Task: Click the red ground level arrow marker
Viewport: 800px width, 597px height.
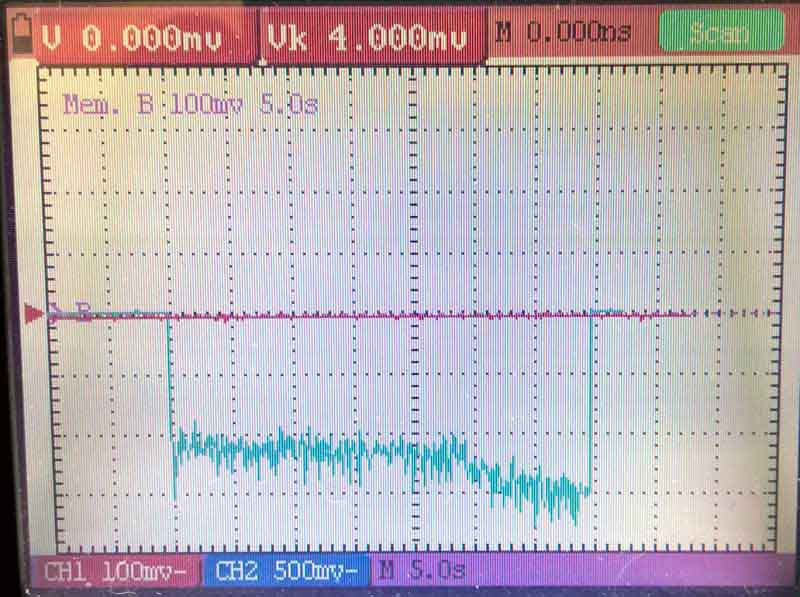Action: tap(35, 315)
